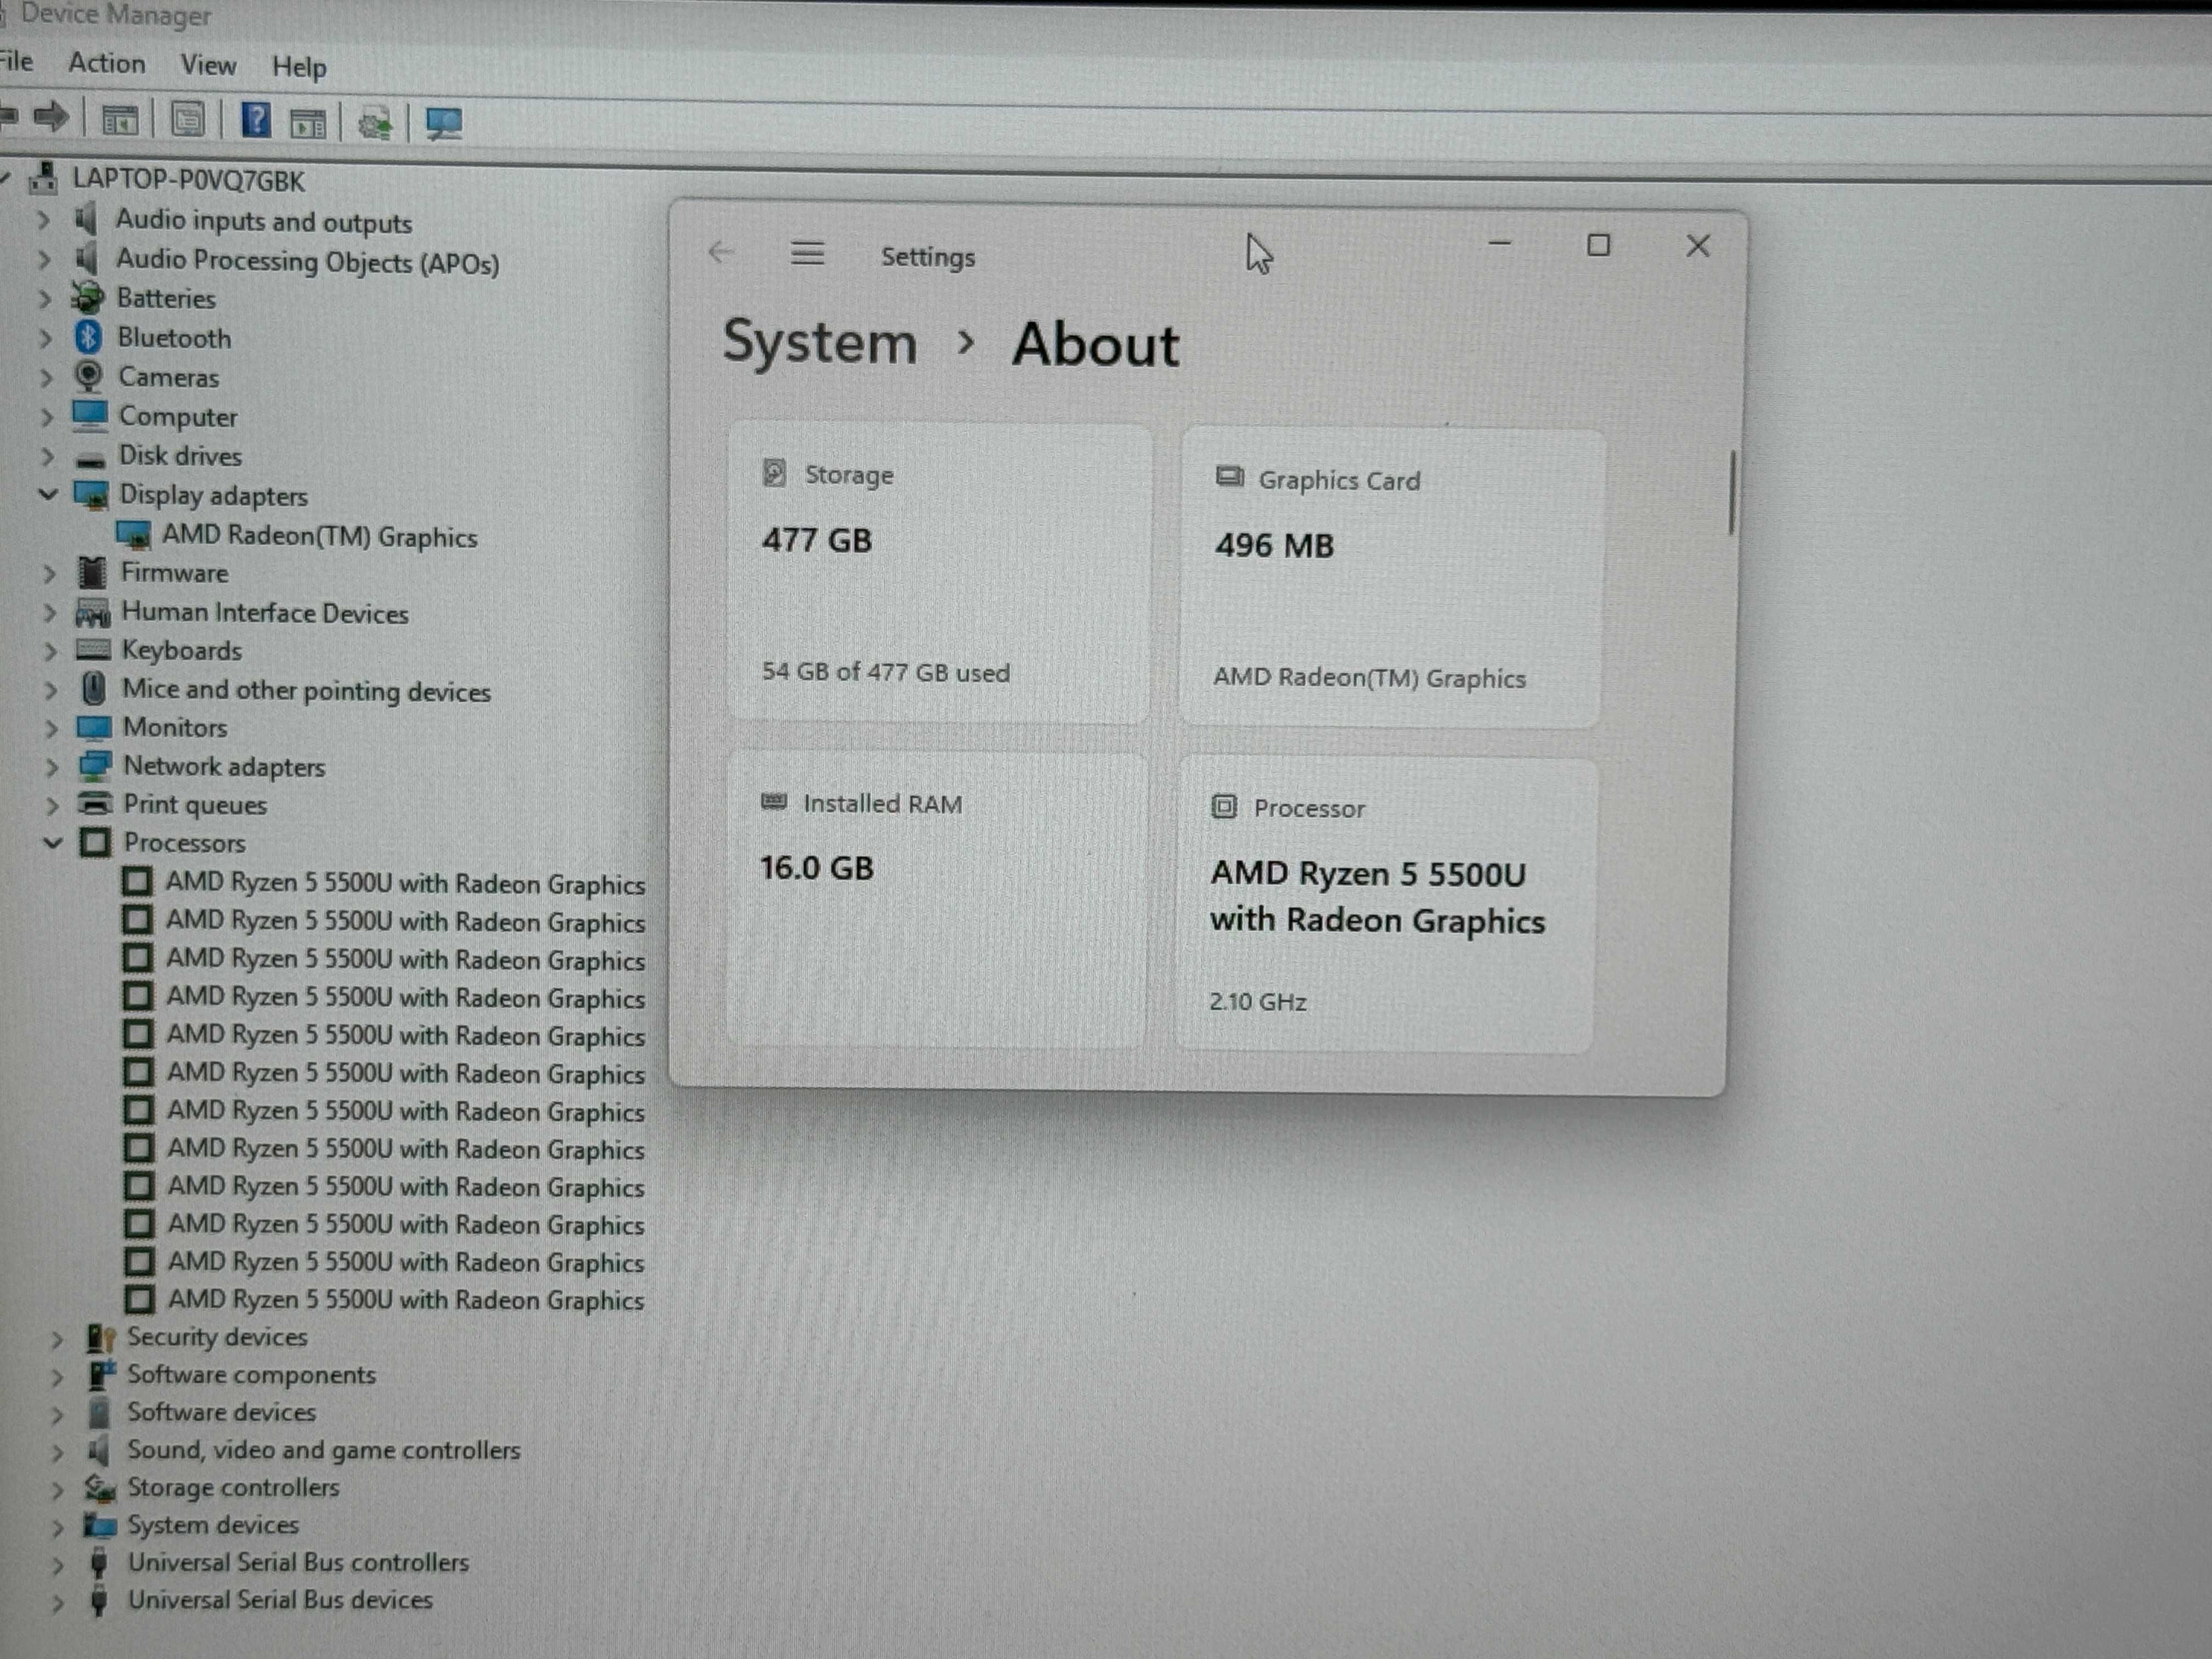The height and width of the screenshot is (1659, 2212).
Task: Click the Network adapters icon
Action: (x=95, y=766)
